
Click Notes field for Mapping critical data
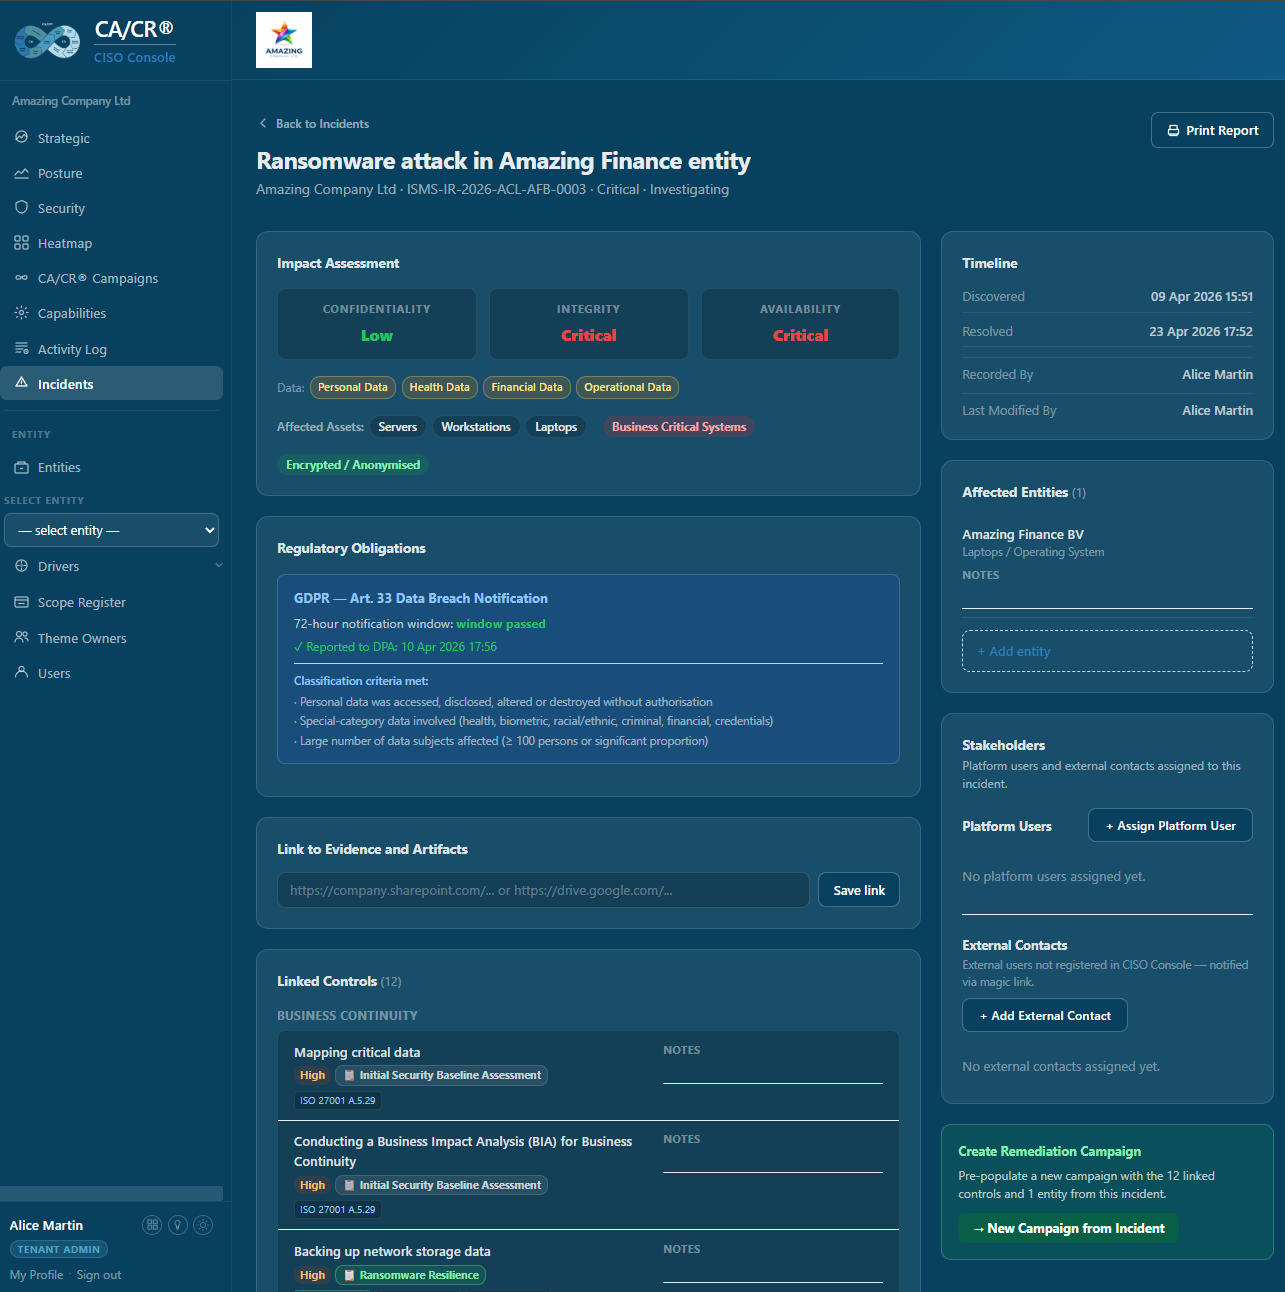[x=773, y=1072]
